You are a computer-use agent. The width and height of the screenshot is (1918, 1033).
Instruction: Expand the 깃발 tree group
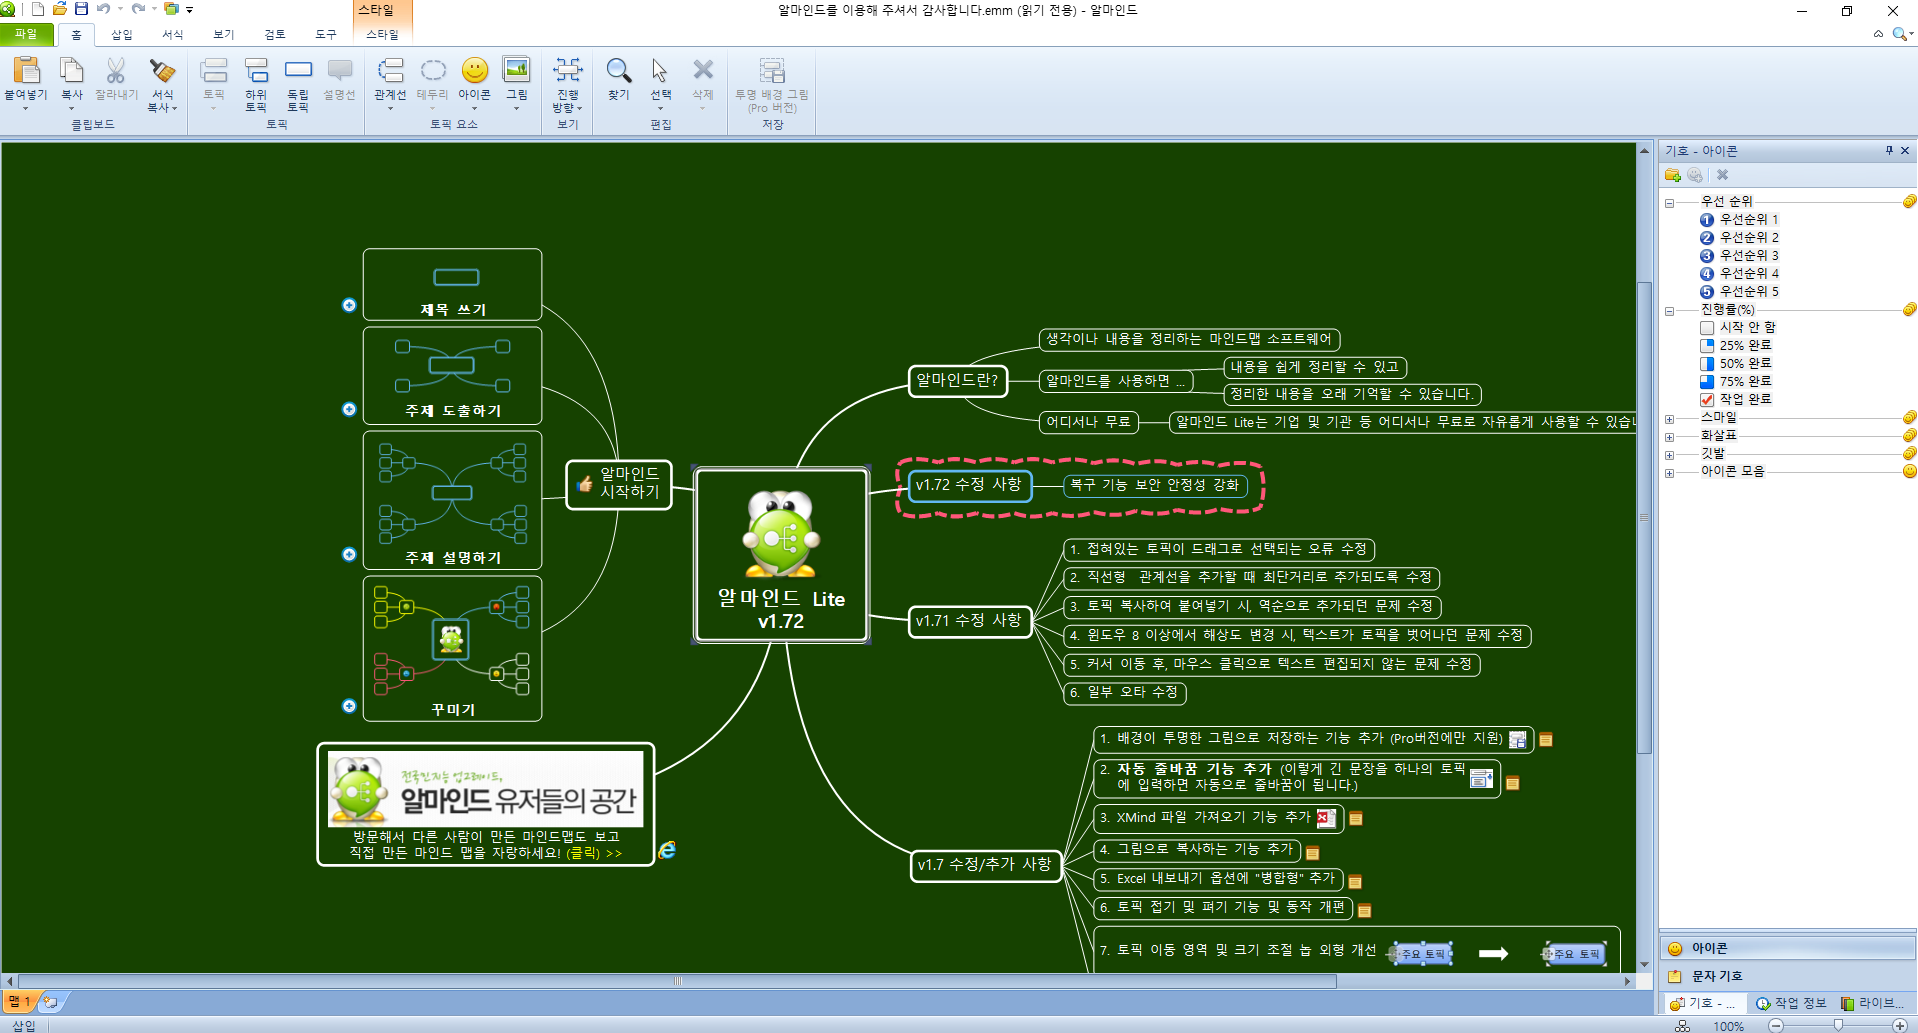click(1669, 455)
